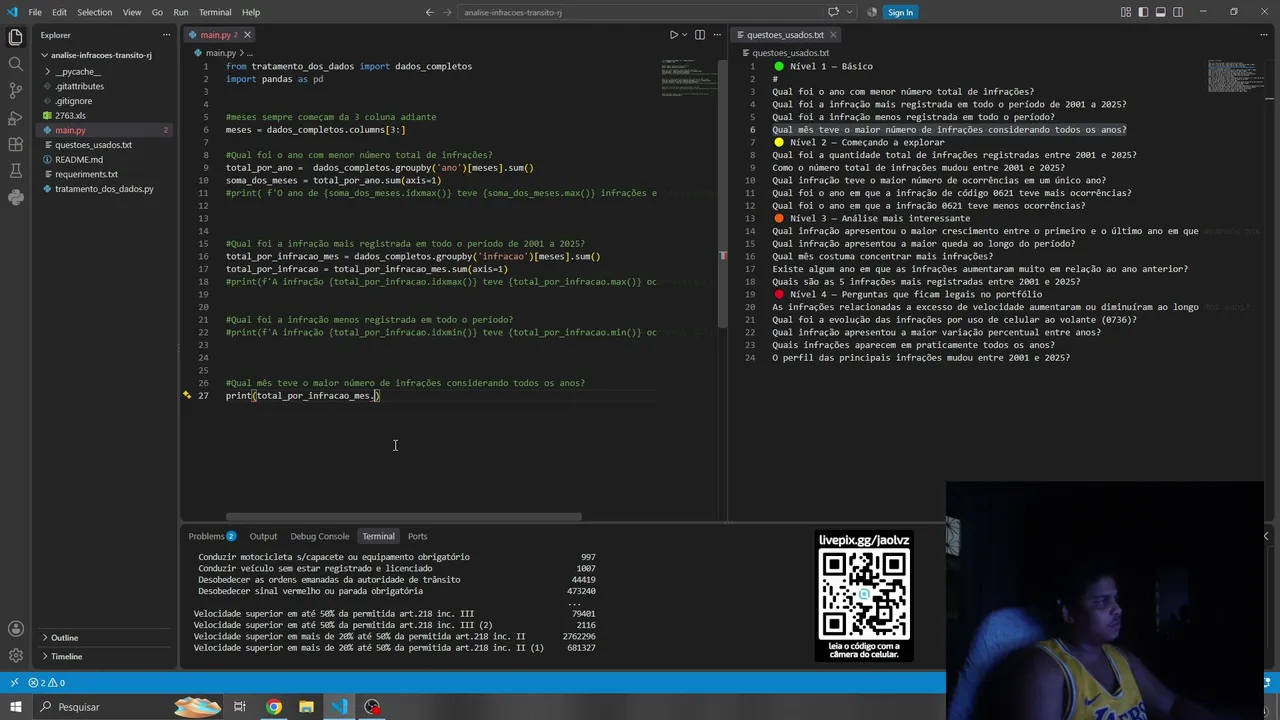The width and height of the screenshot is (1280, 720).
Task: Open the Search view in activity bar
Action: pyautogui.click(x=15, y=64)
